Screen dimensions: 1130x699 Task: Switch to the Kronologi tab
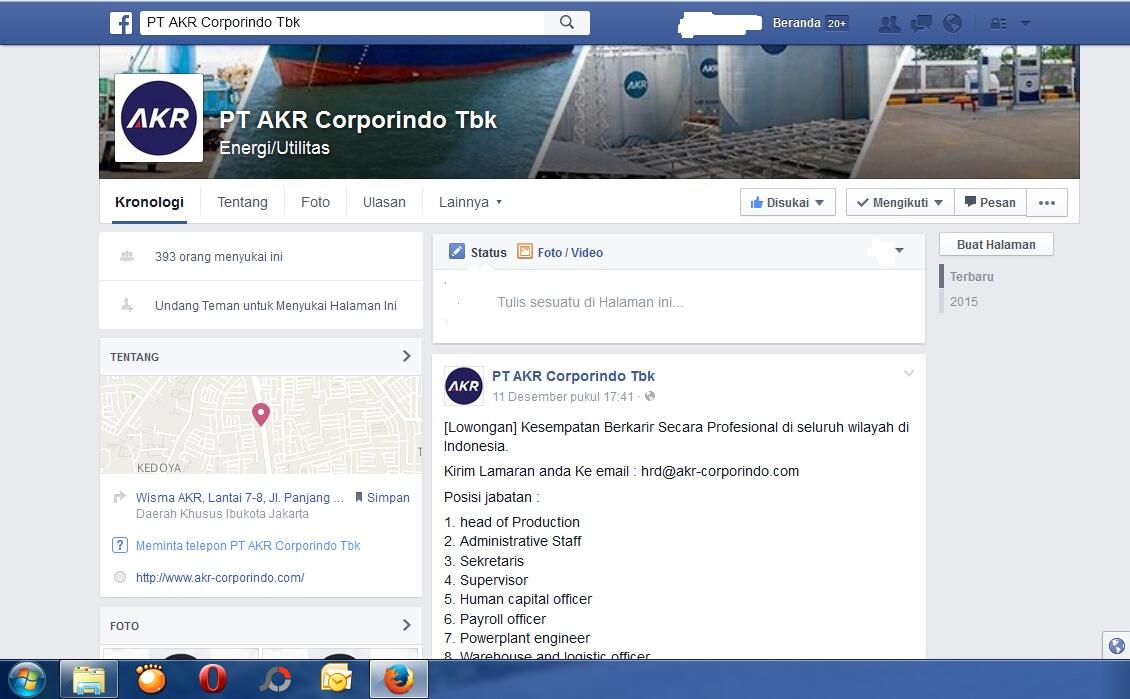click(149, 202)
